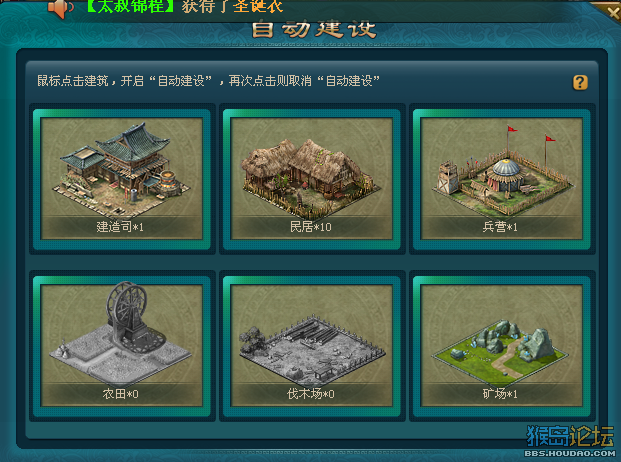The width and height of the screenshot is (621, 462).
Task: Click the red flags on barracks
Action: (x=531, y=135)
